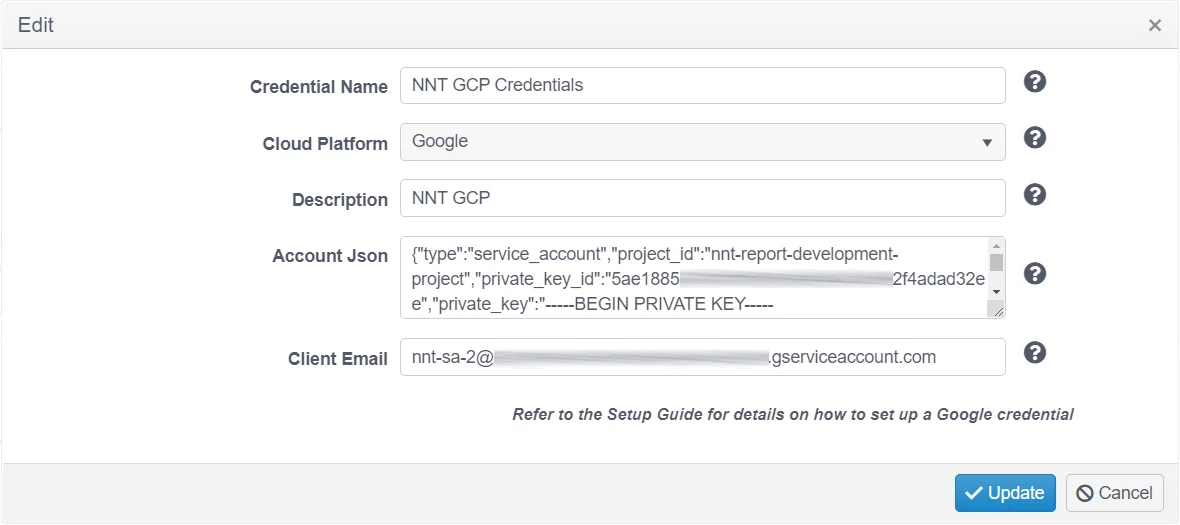Click the Cloud Platform label
The height and width of the screenshot is (525, 1180).
click(x=325, y=144)
